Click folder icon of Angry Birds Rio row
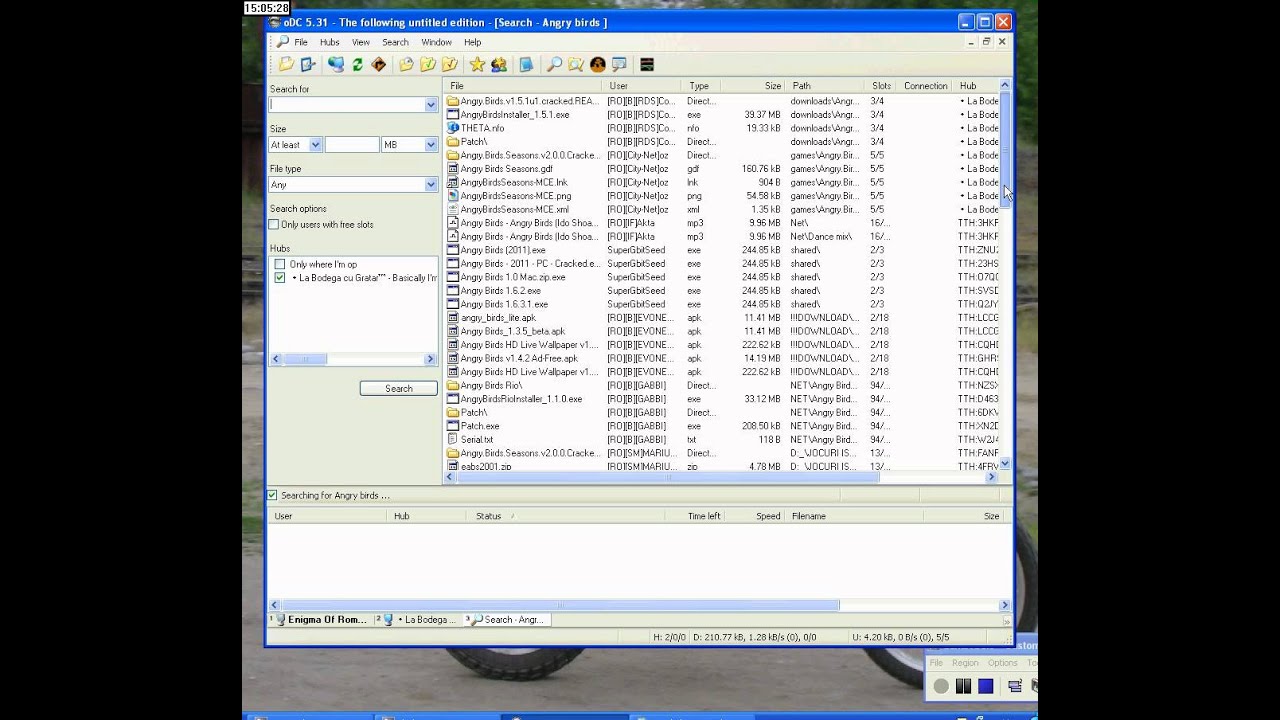 (453, 385)
